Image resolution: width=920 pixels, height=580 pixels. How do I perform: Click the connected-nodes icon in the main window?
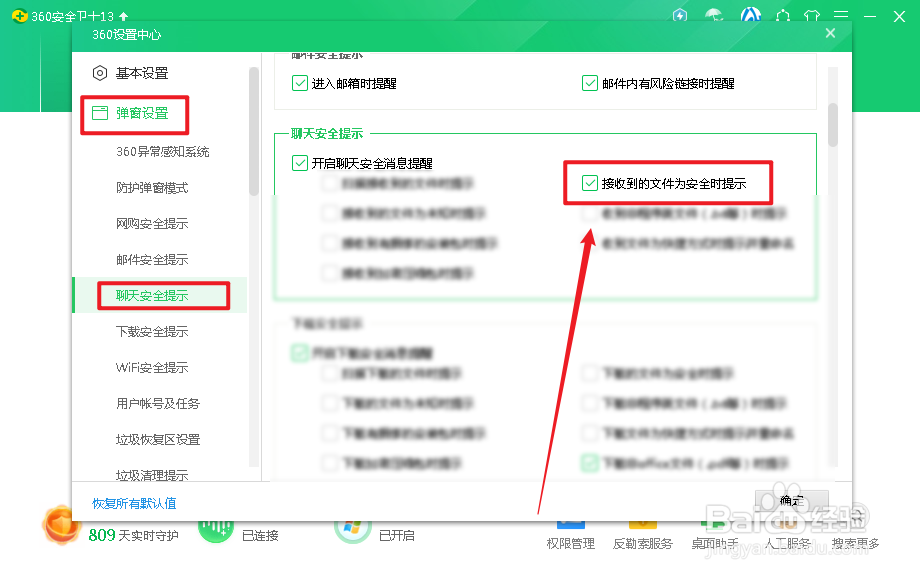click(783, 15)
